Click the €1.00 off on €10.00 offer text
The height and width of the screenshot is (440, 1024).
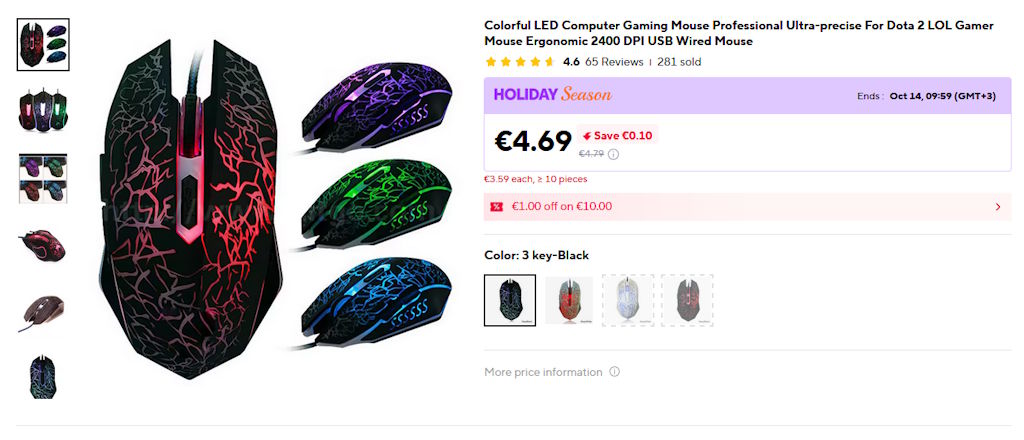coord(562,207)
